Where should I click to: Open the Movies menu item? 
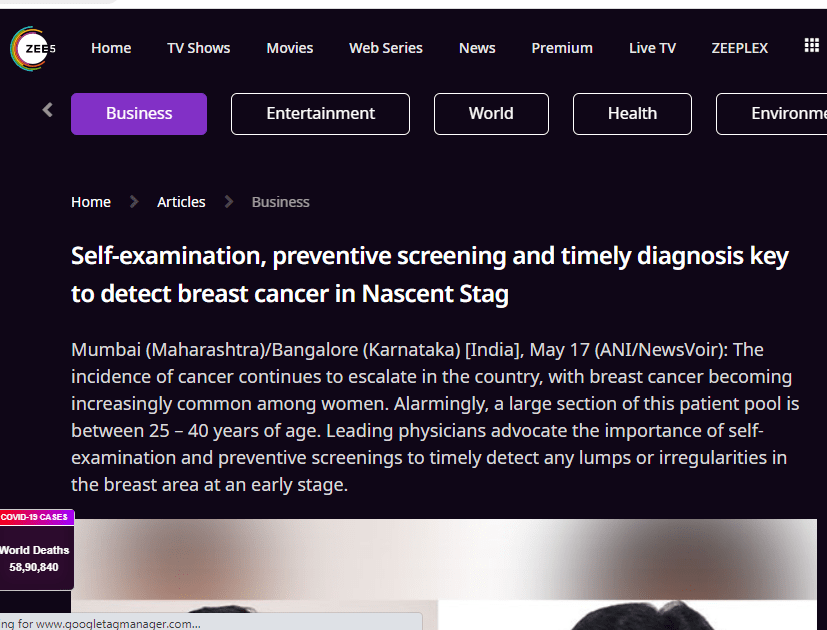(289, 48)
